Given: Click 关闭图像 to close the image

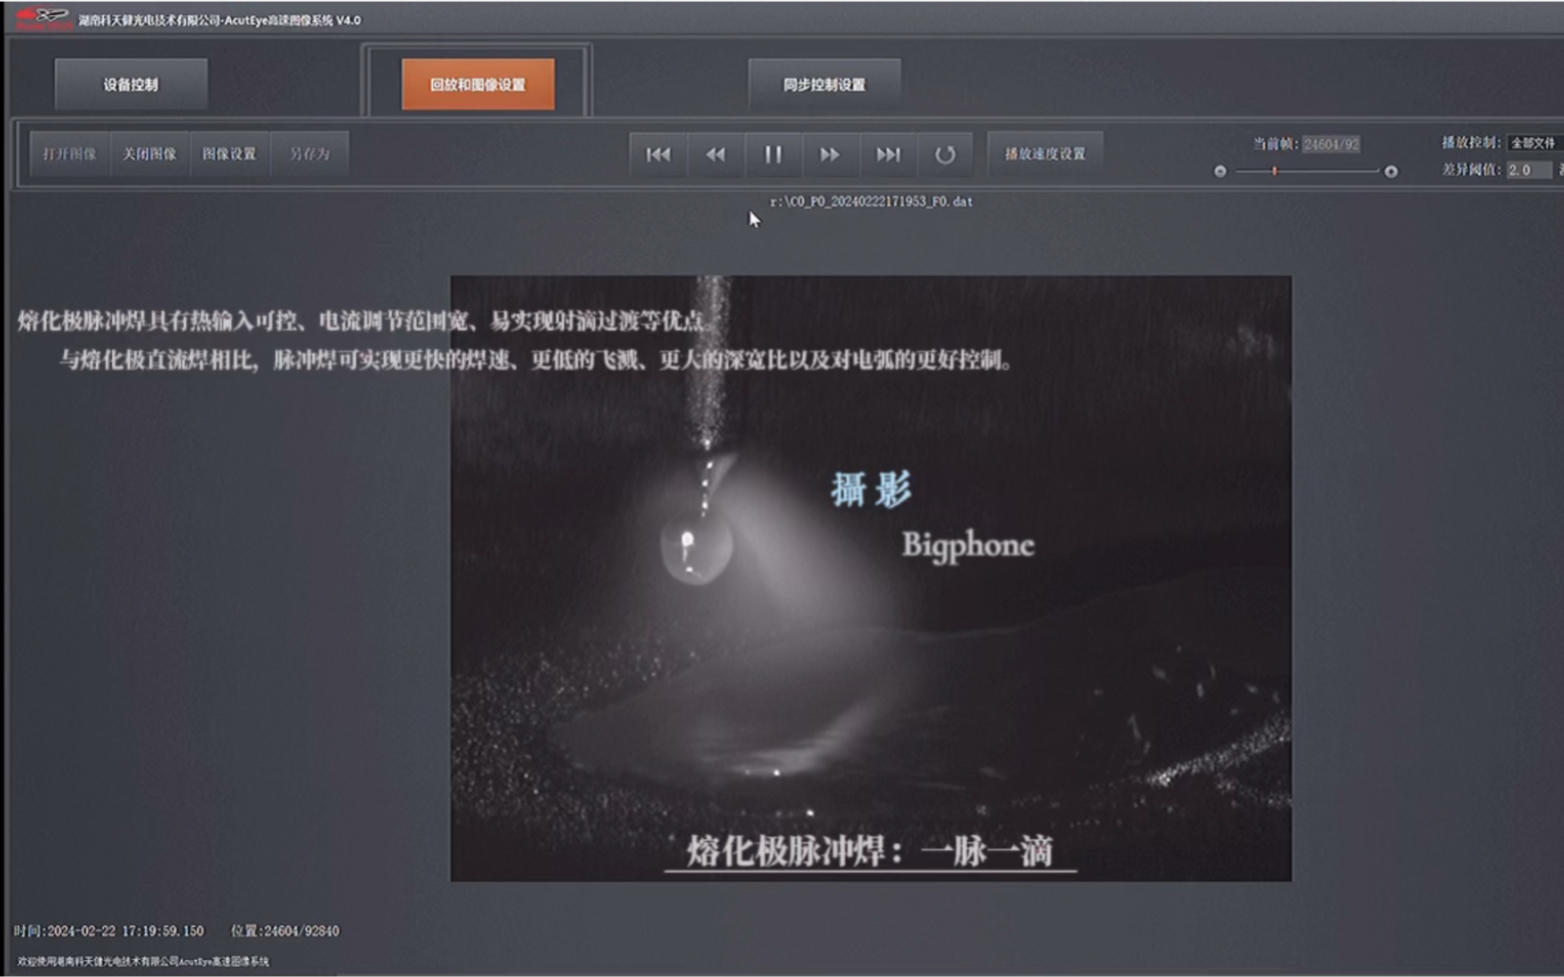Looking at the screenshot, I should point(148,153).
